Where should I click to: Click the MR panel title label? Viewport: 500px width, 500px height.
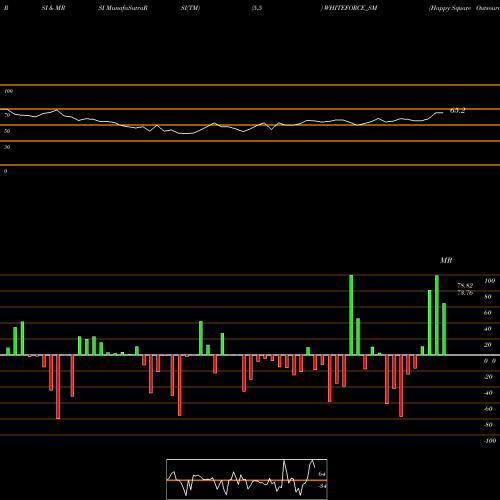446,260
